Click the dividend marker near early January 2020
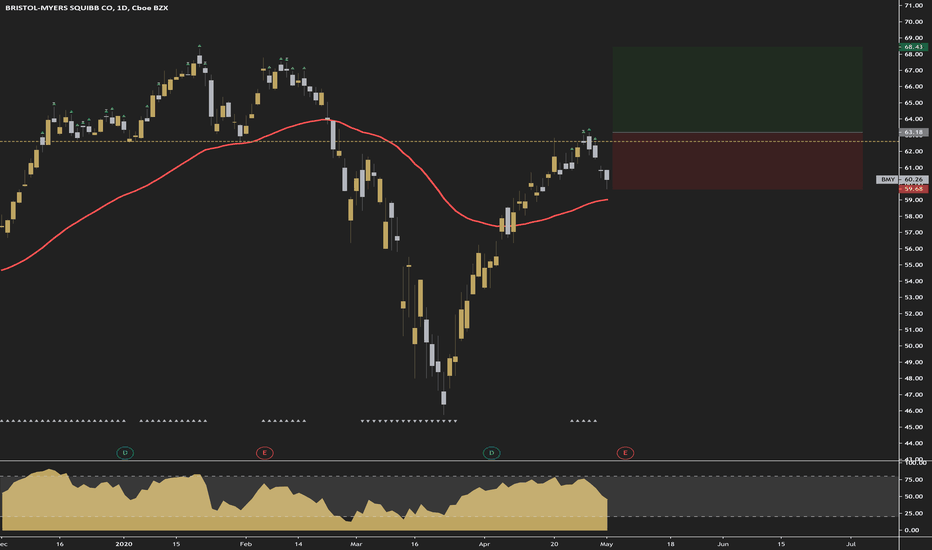Screen dimensions: 932x550 (125, 453)
